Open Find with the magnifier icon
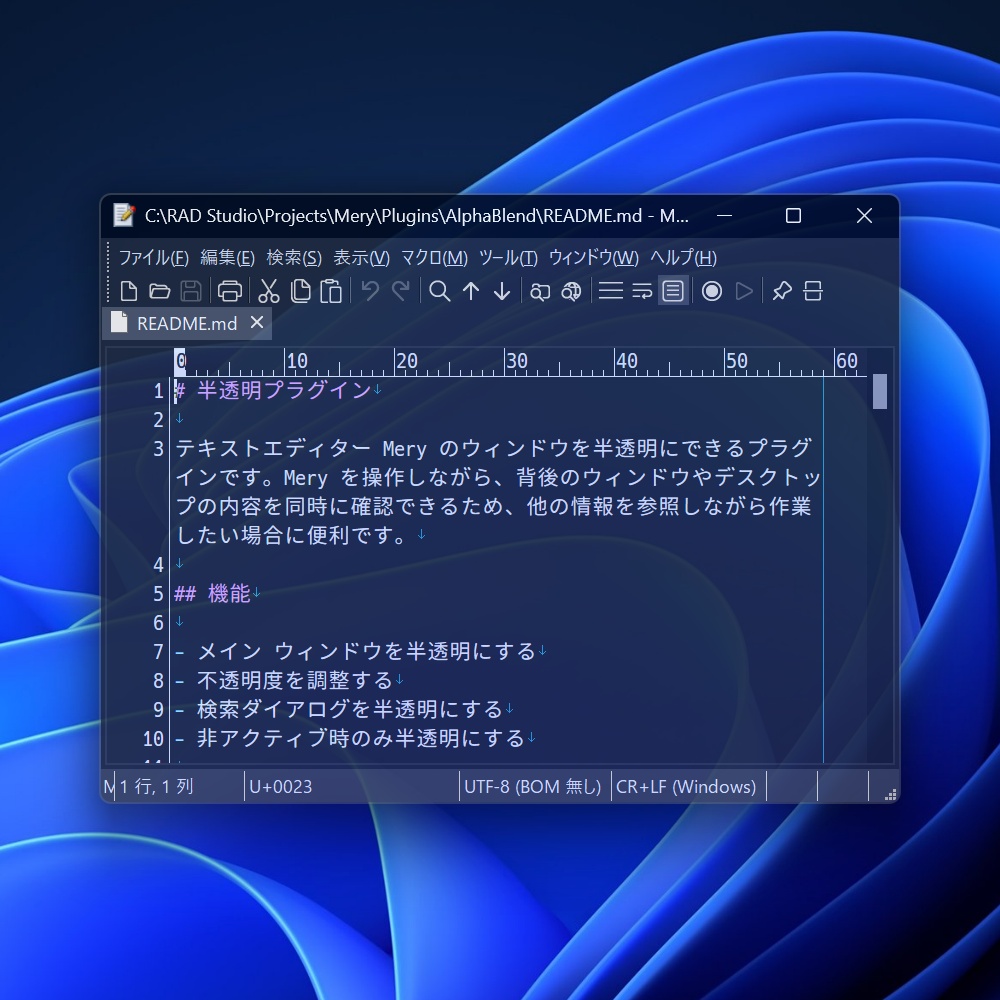 click(x=439, y=291)
